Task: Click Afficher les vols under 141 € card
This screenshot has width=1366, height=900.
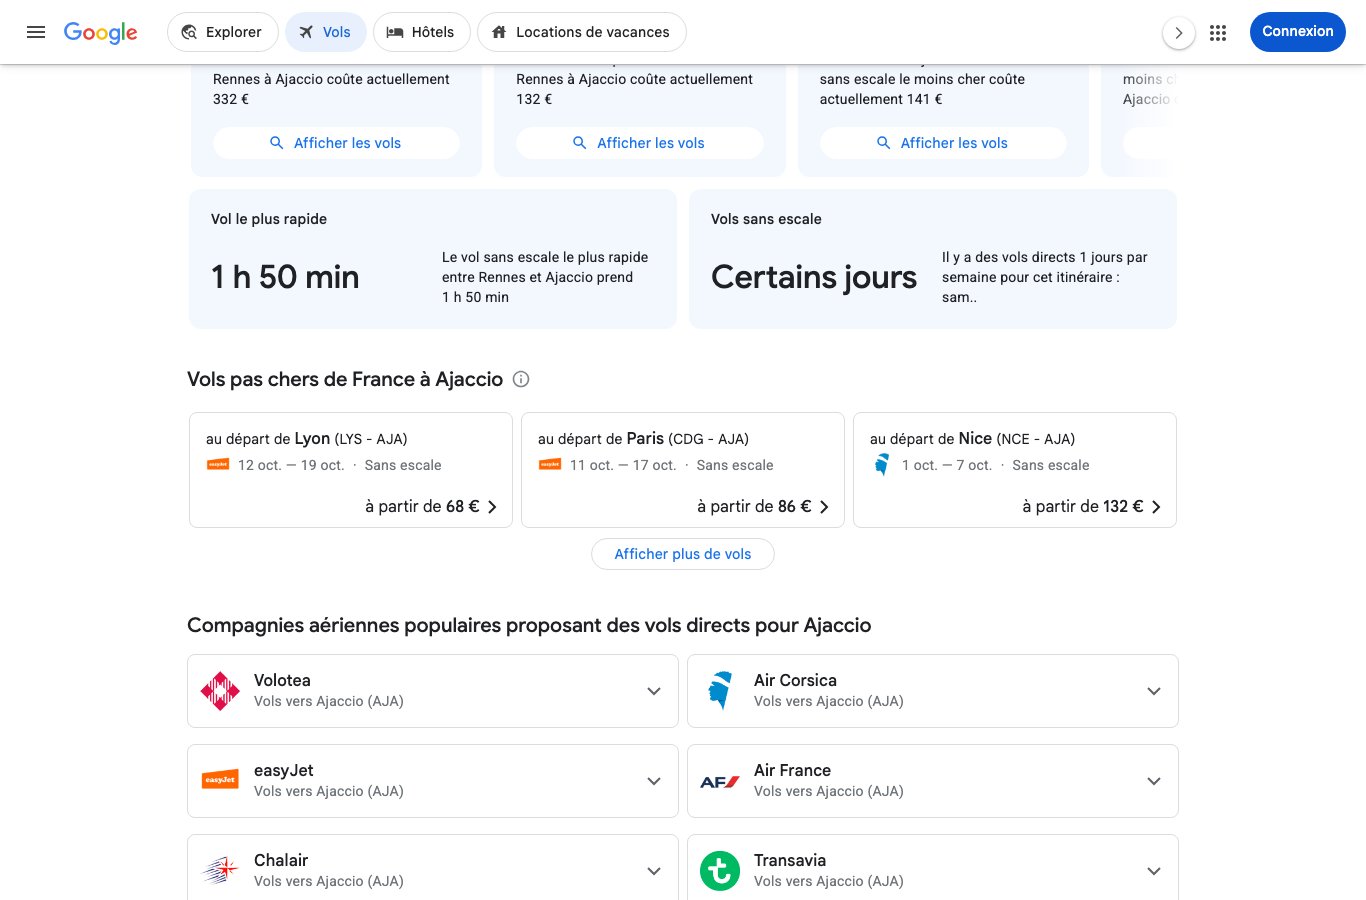Action: point(943,143)
